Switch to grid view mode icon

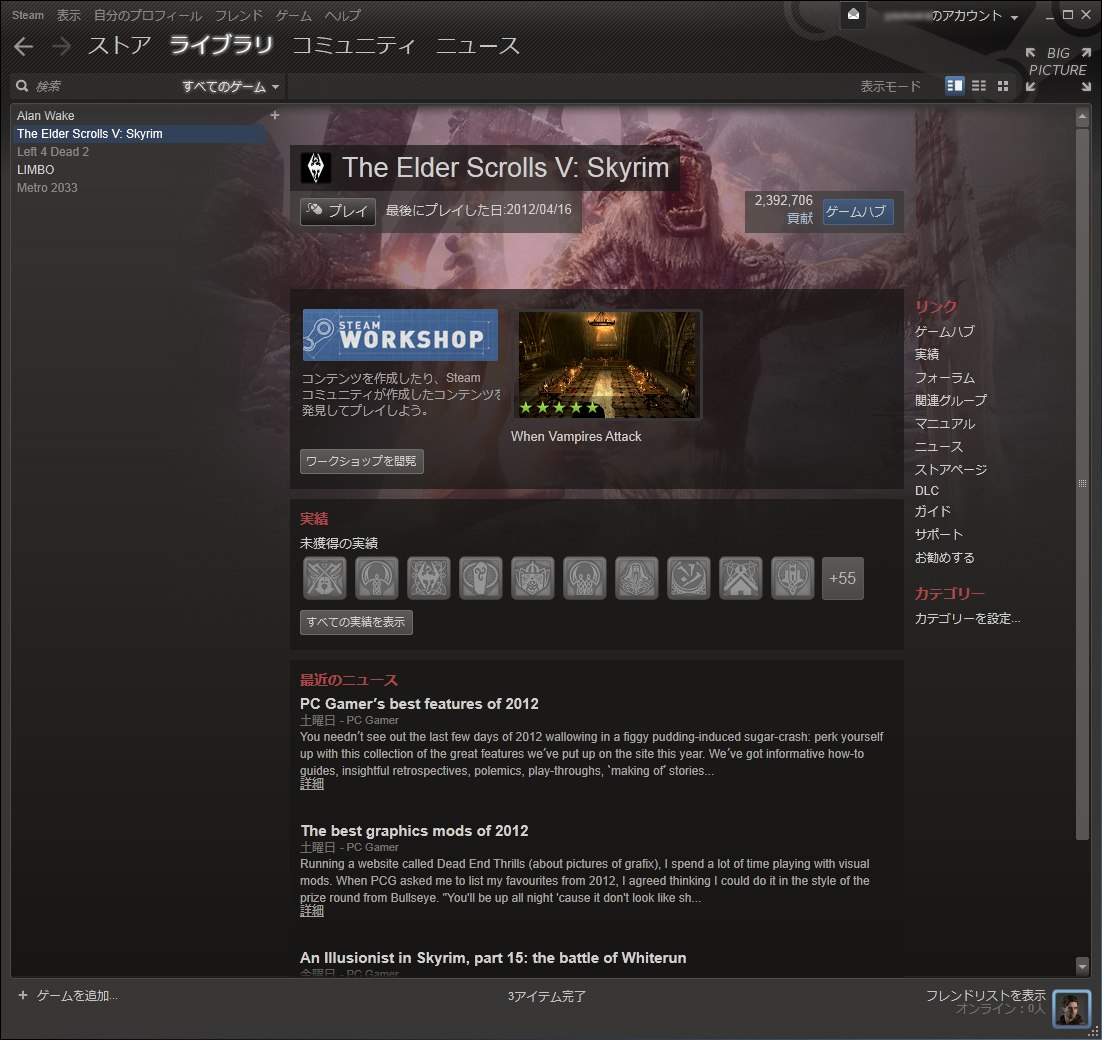1003,86
